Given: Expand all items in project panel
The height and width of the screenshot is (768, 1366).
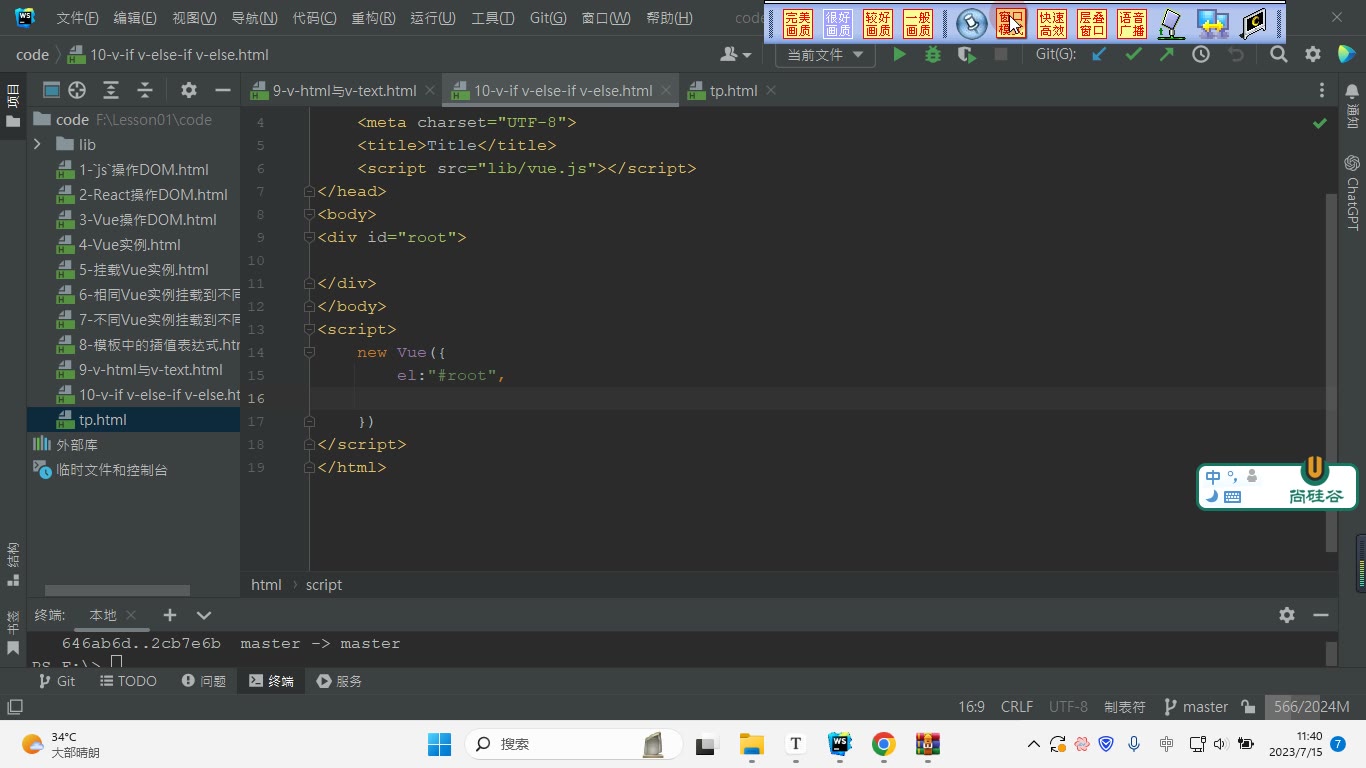Looking at the screenshot, I should [x=111, y=90].
